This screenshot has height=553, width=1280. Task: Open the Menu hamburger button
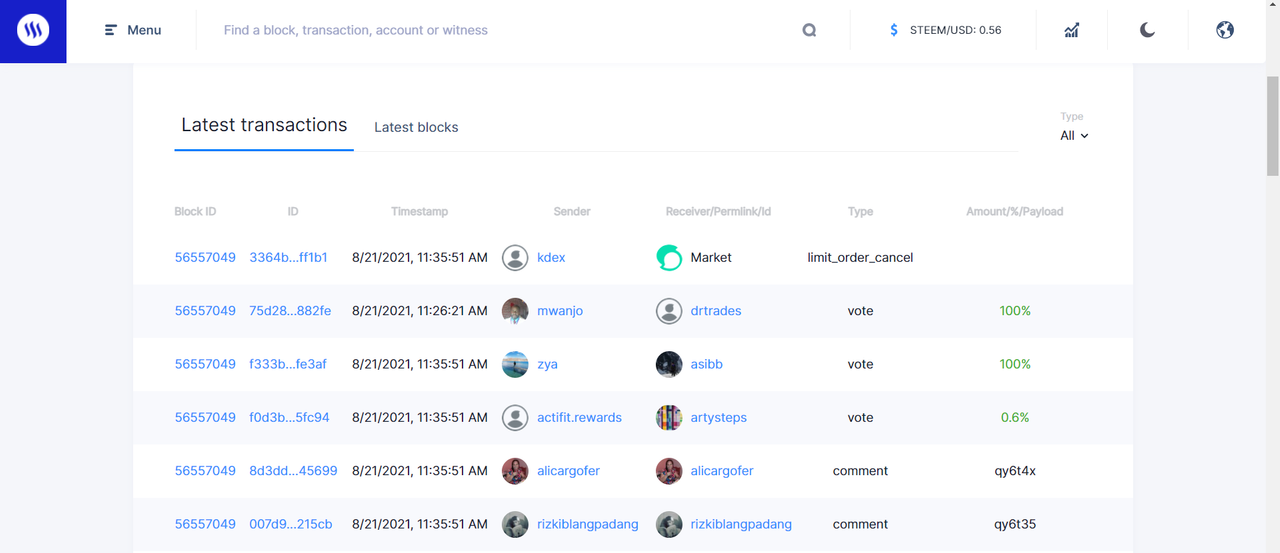(133, 31)
